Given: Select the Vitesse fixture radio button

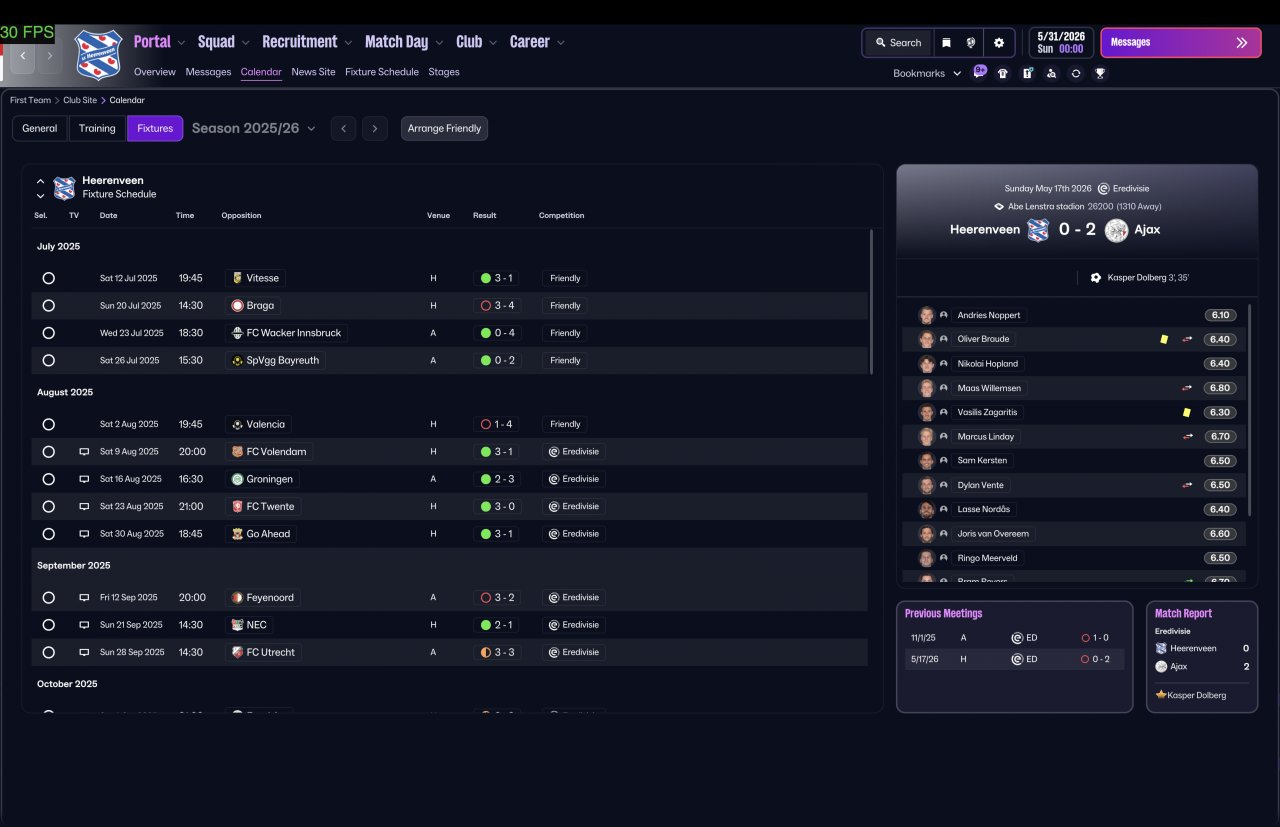Looking at the screenshot, I should pos(48,278).
